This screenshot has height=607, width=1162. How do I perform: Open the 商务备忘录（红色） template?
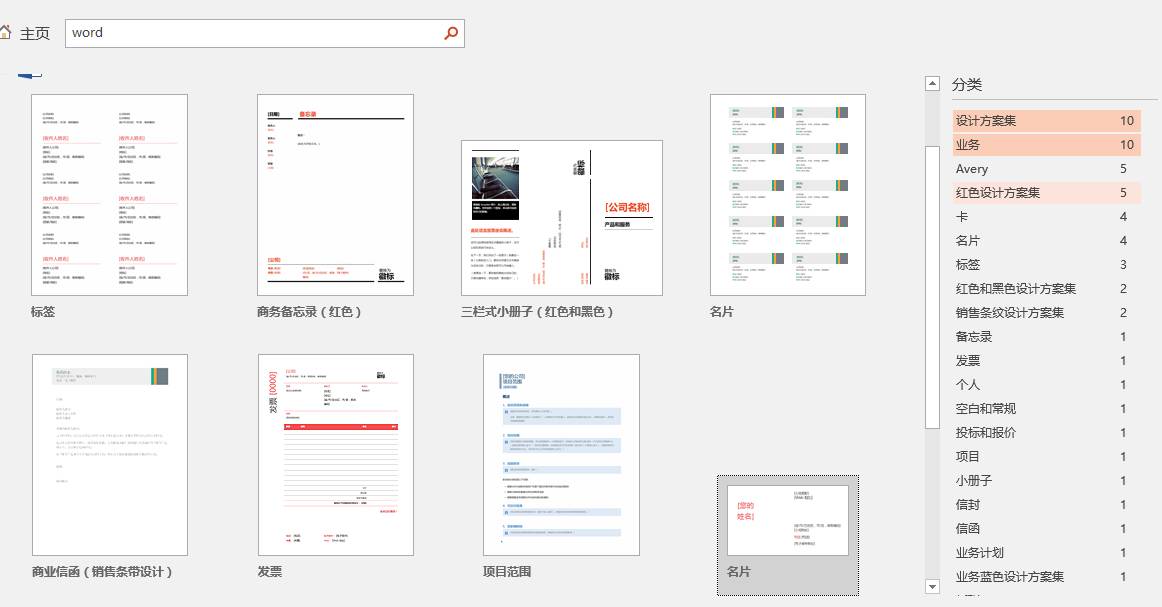336,194
